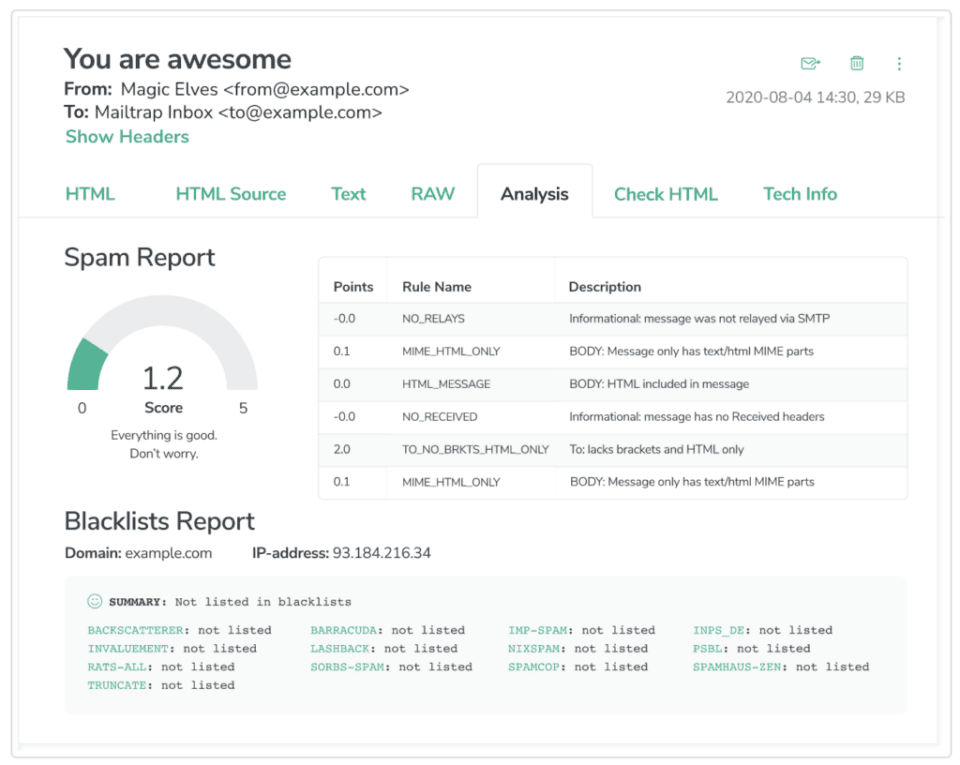Image resolution: width=960 pixels, height=765 pixels.
Task: Select the currently active Analysis tab
Action: pos(535,194)
